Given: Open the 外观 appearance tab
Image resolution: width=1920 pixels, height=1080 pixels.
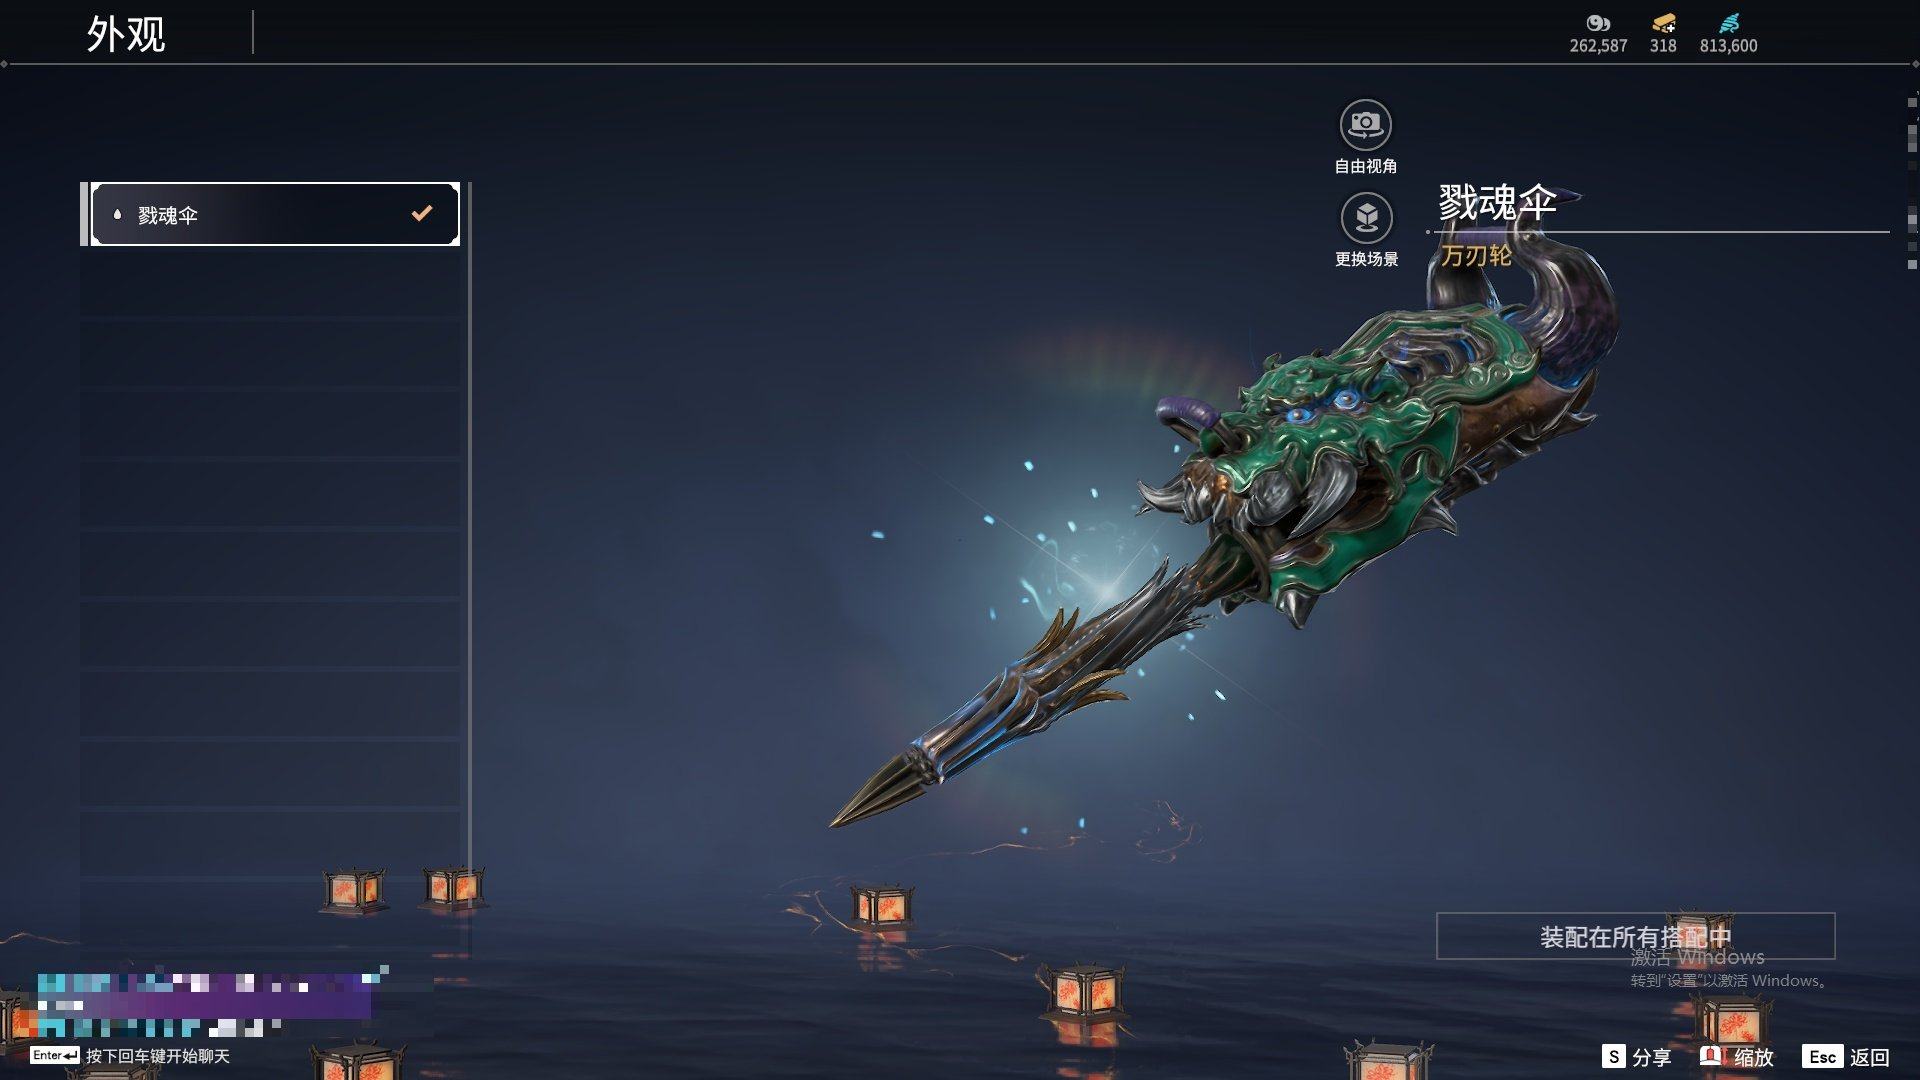Looking at the screenshot, I should pos(126,34).
